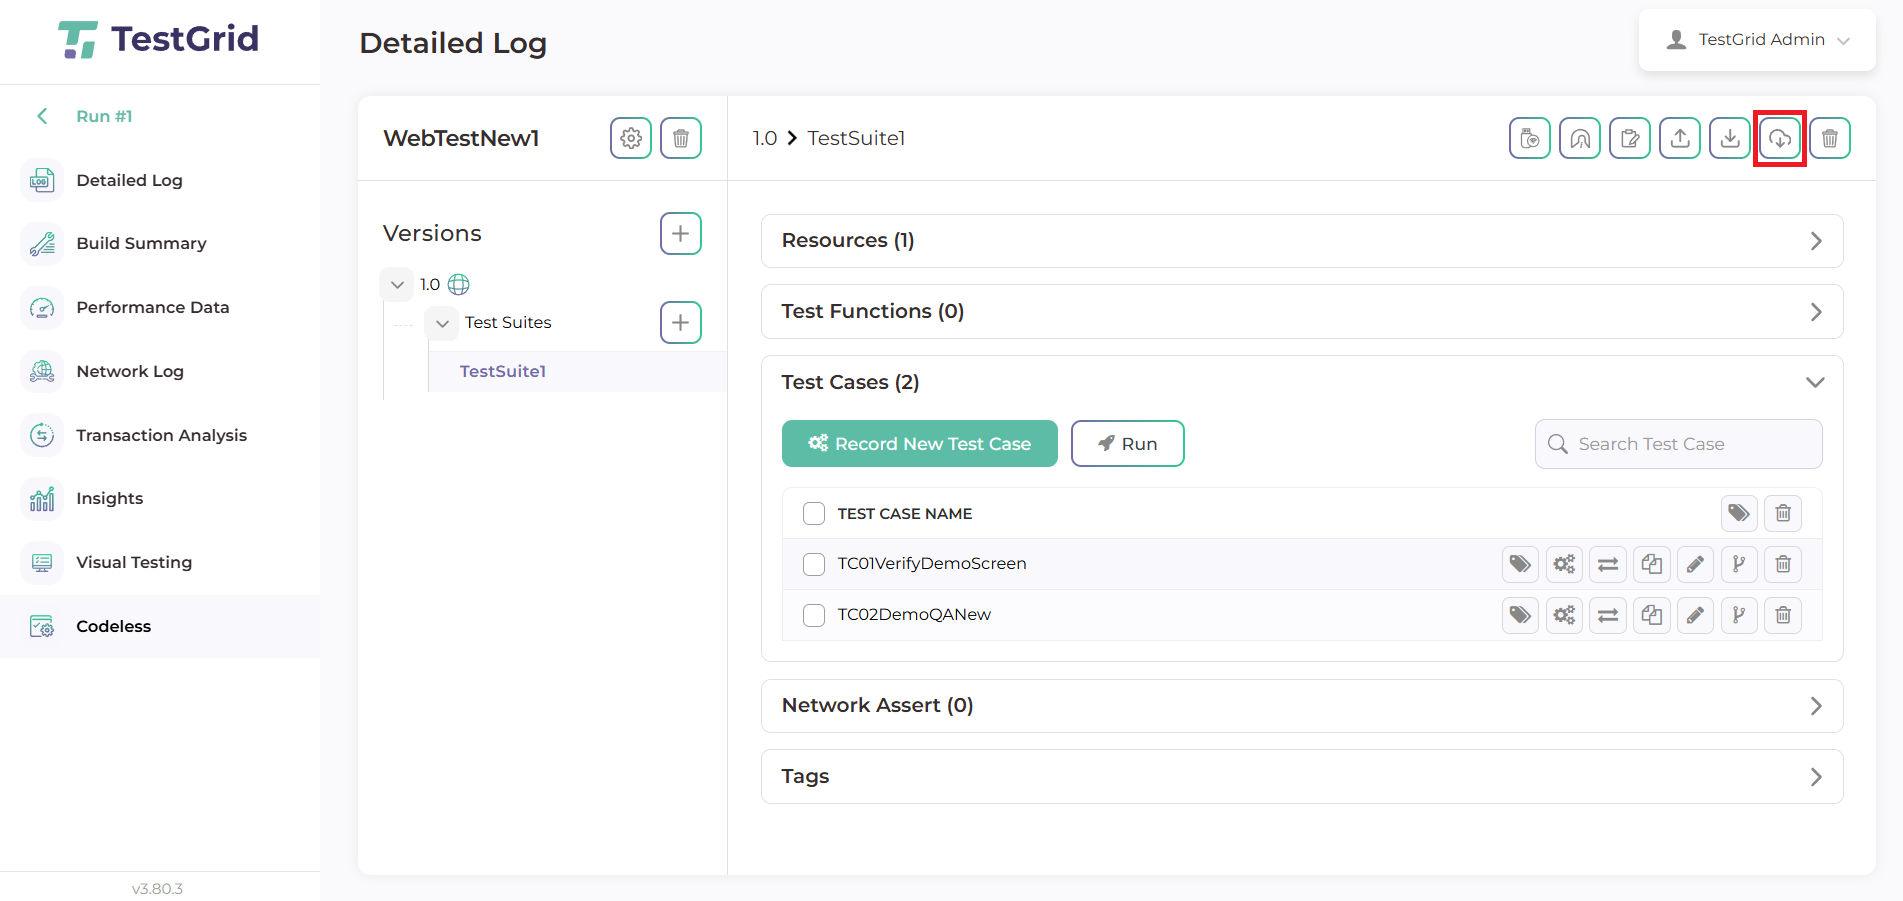The width and height of the screenshot is (1903, 901).
Task: Focus the Search Test Case field
Action: (1679, 444)
